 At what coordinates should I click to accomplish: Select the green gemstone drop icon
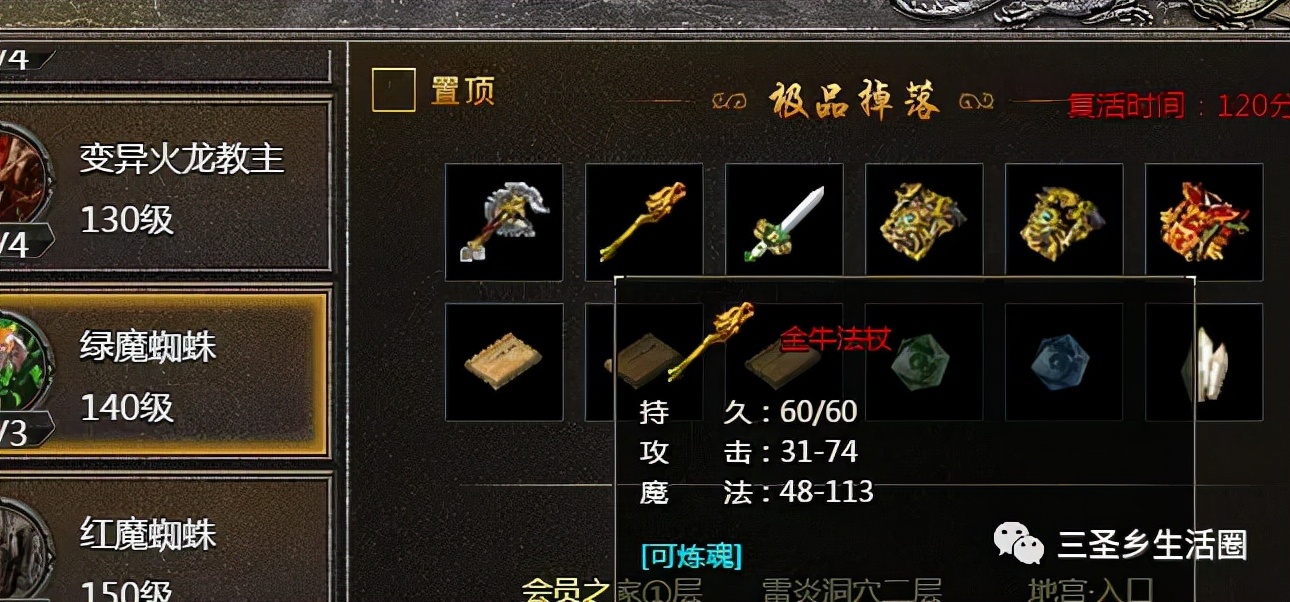pyautogui.click(x=924, y=362)
